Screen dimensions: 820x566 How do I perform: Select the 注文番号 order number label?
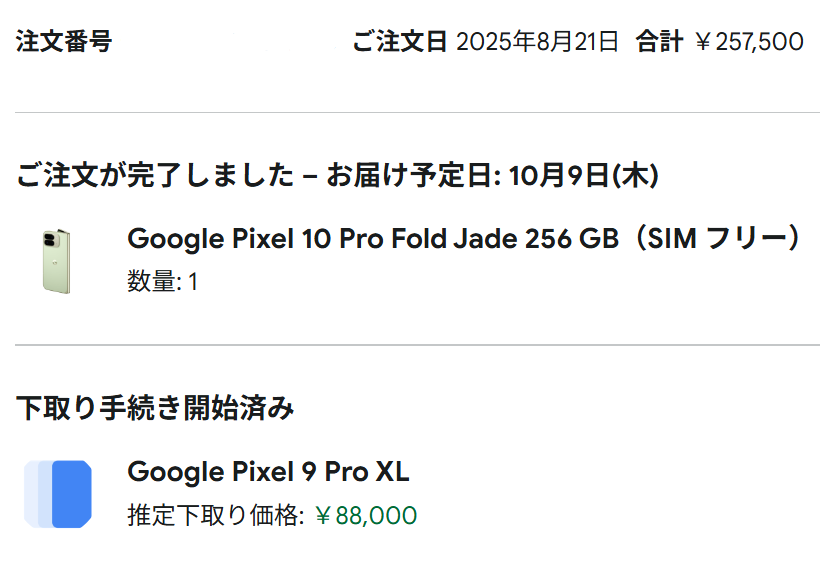(x=64, y=42)
